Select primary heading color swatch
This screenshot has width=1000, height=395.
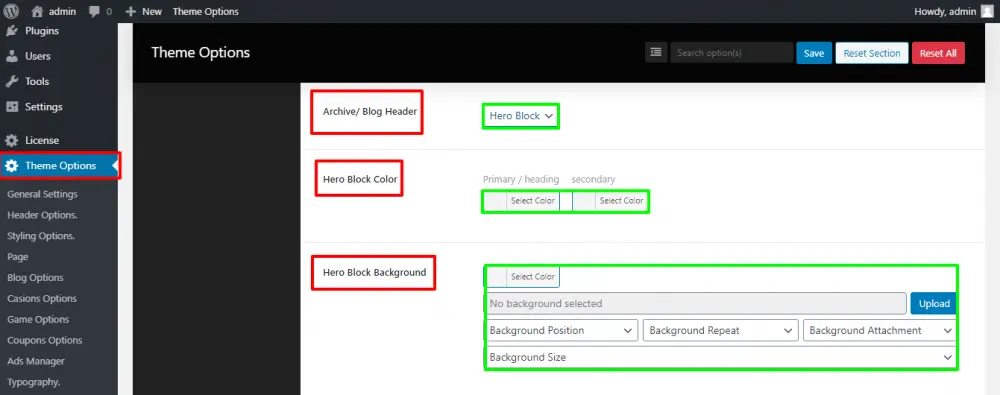[x=496, y=201]
